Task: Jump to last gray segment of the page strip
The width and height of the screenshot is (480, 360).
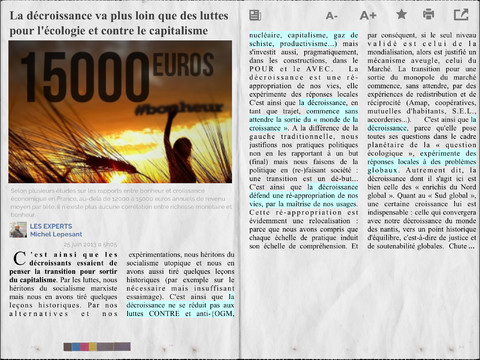Action: click(x=122, y=347)
